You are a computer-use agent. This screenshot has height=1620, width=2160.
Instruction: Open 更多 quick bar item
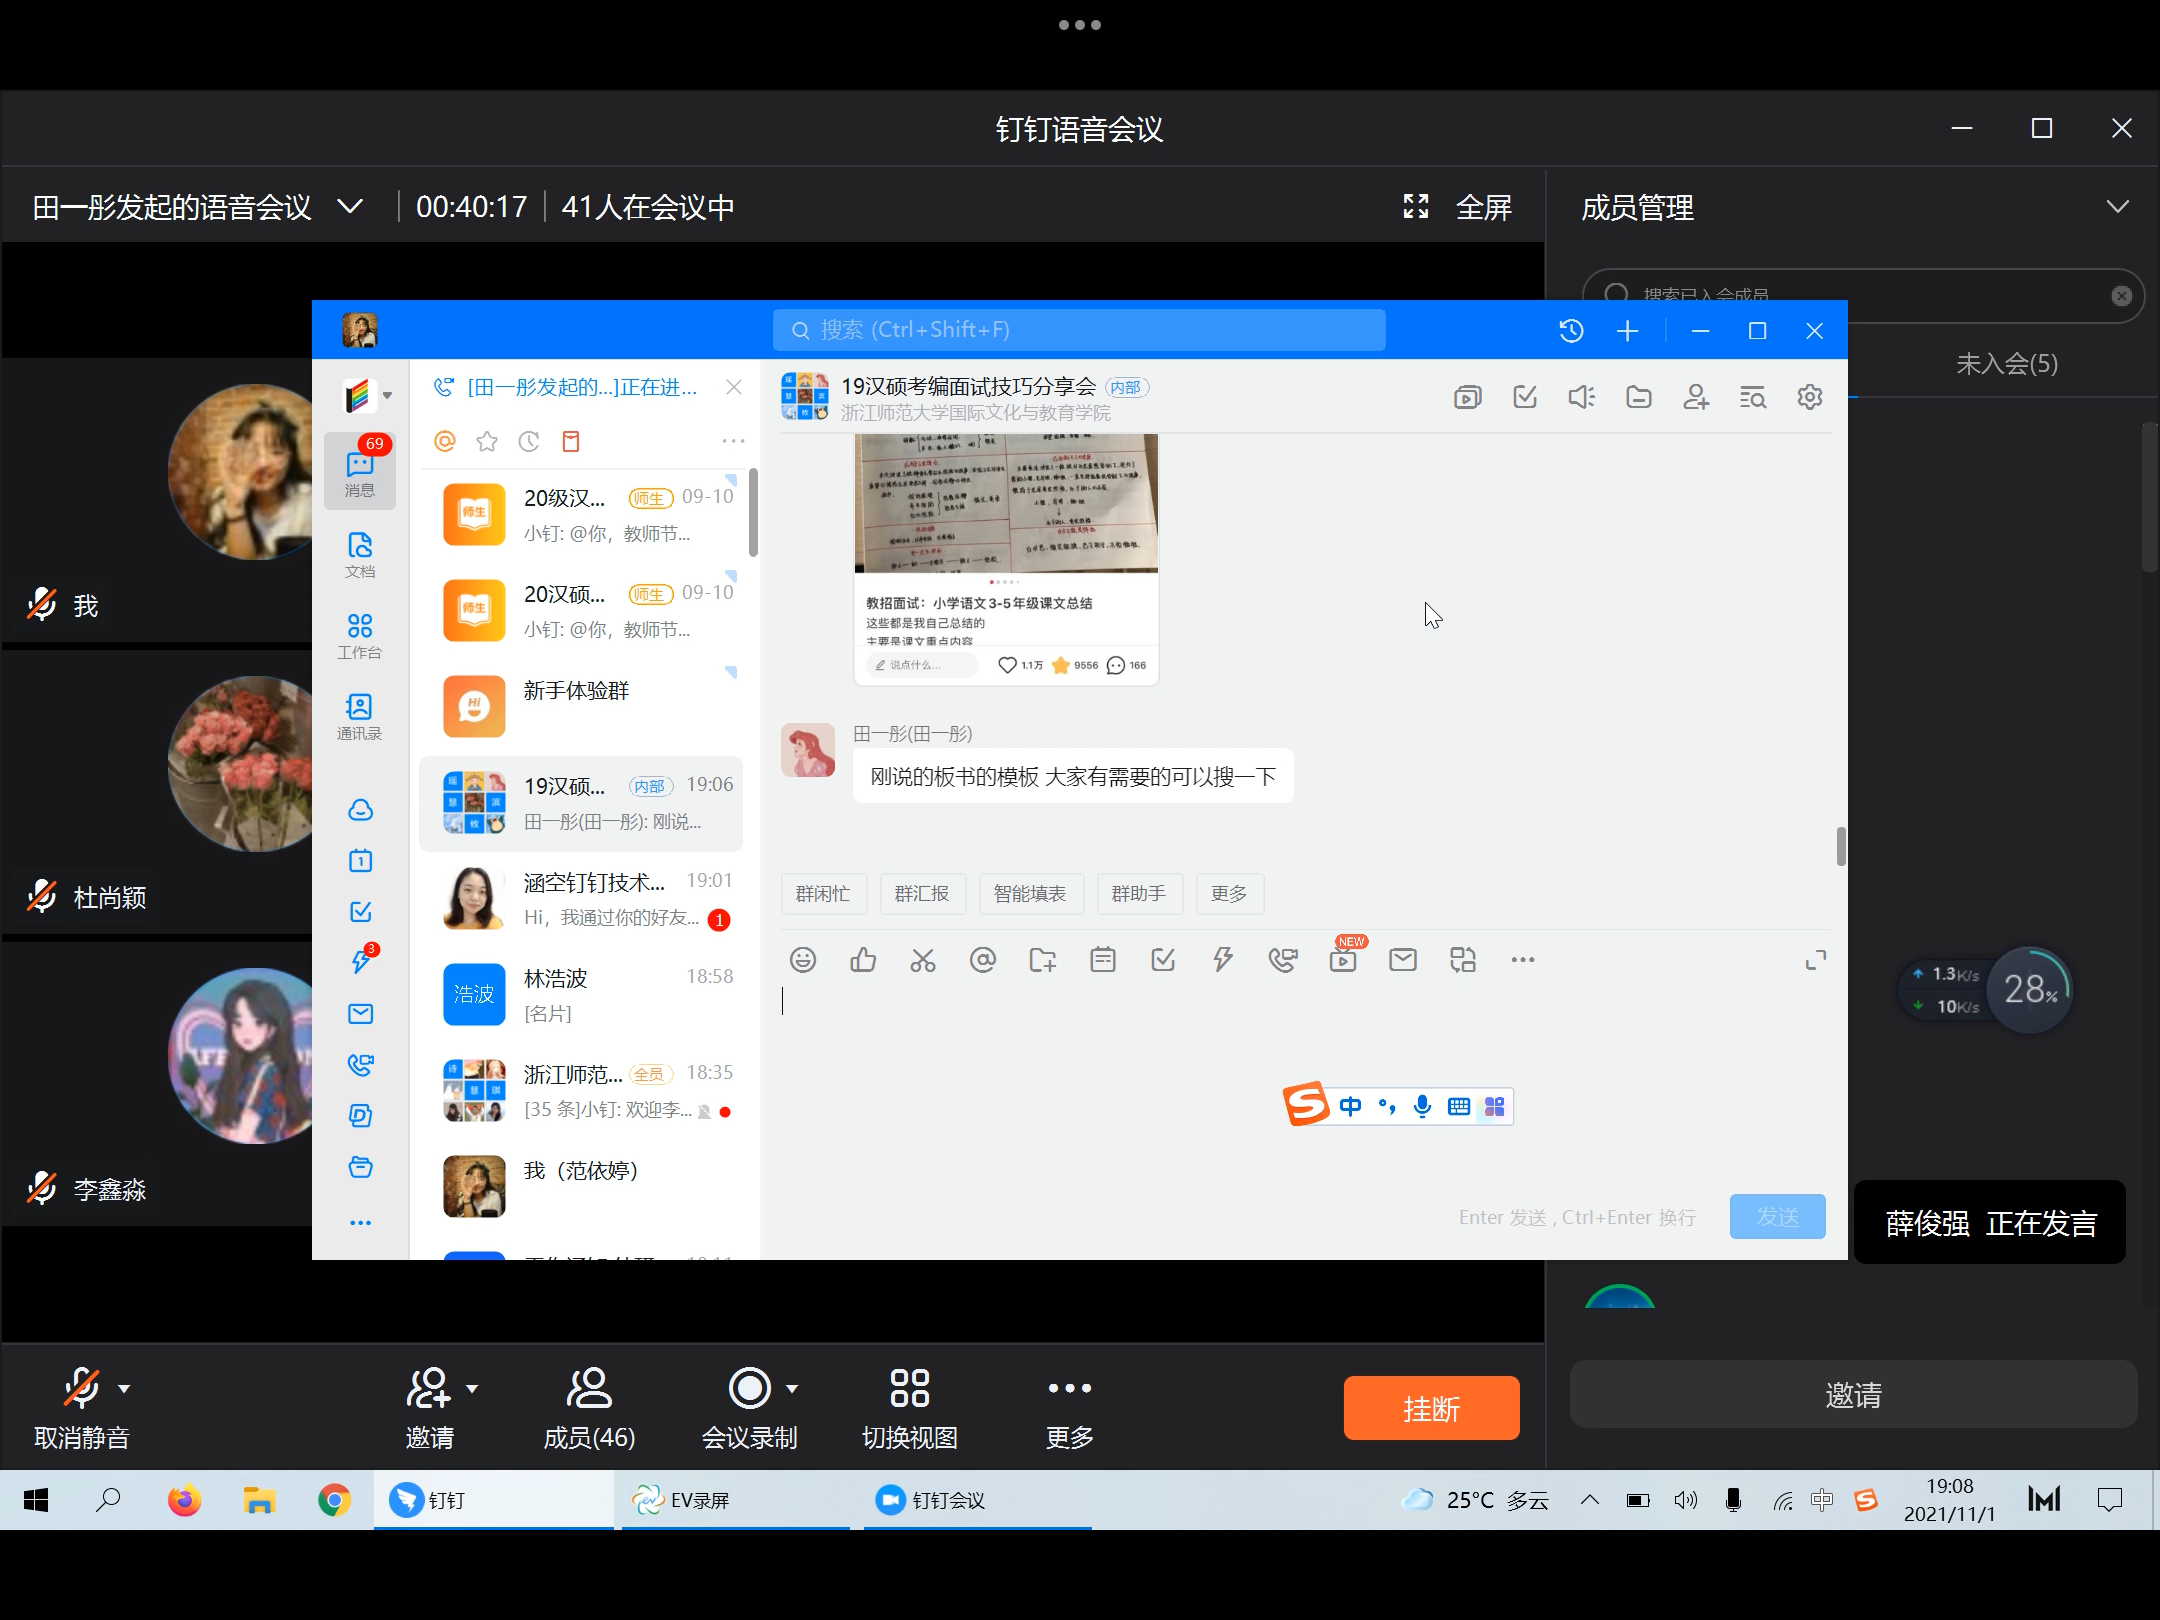1229,893
